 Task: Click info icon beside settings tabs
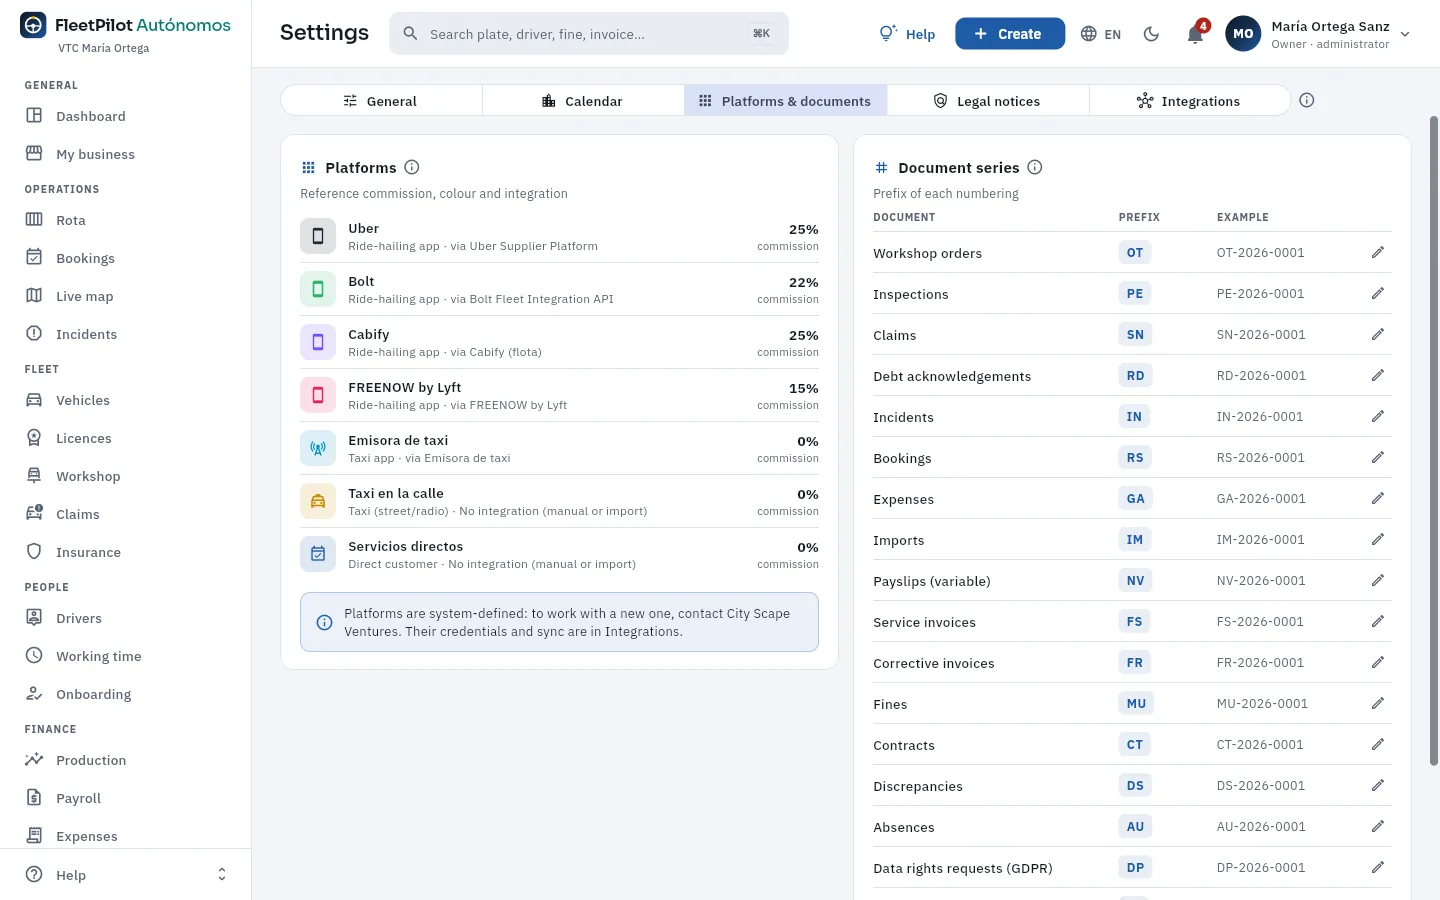tap(1307, 100)
